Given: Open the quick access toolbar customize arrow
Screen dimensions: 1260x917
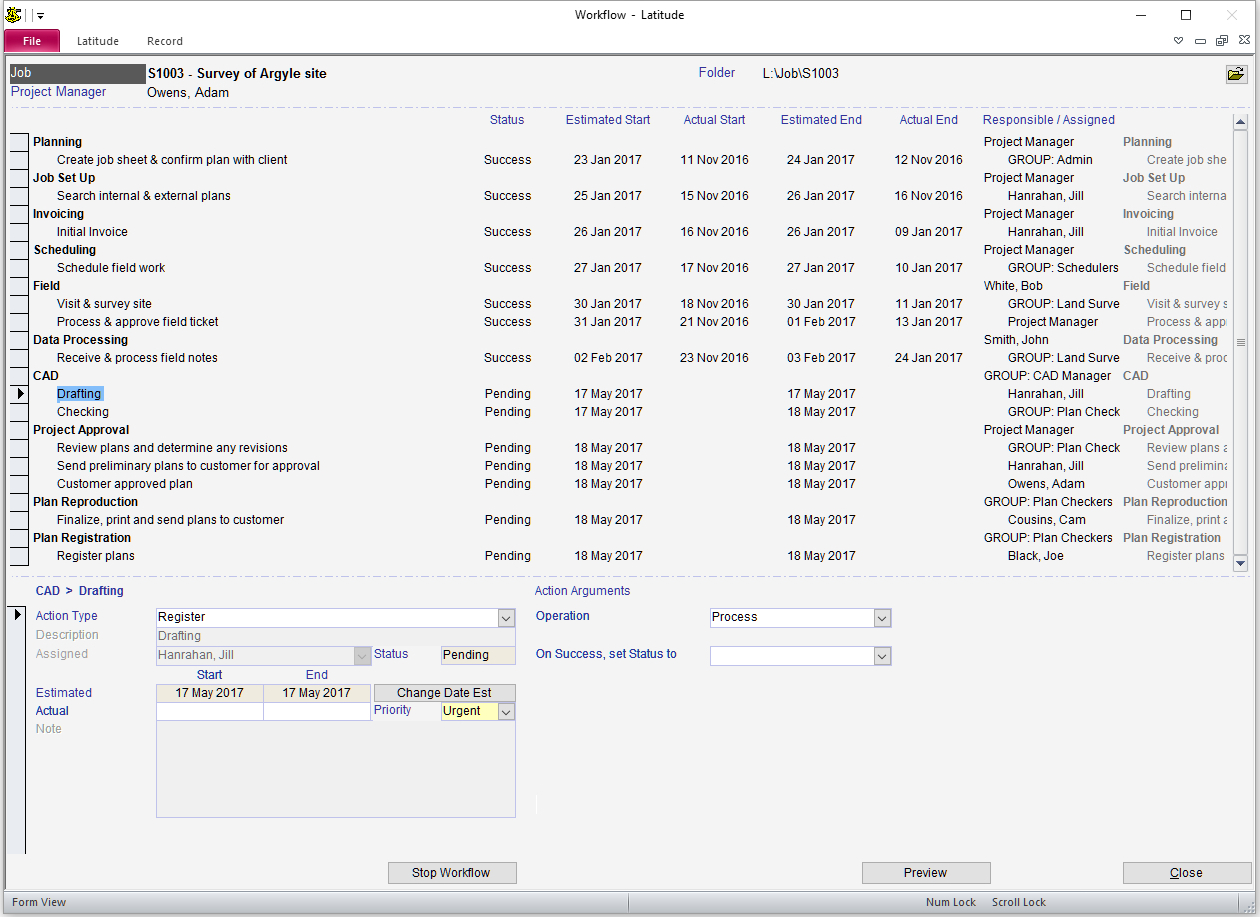Looking at the screenshot, I should [x=40, y=16].
